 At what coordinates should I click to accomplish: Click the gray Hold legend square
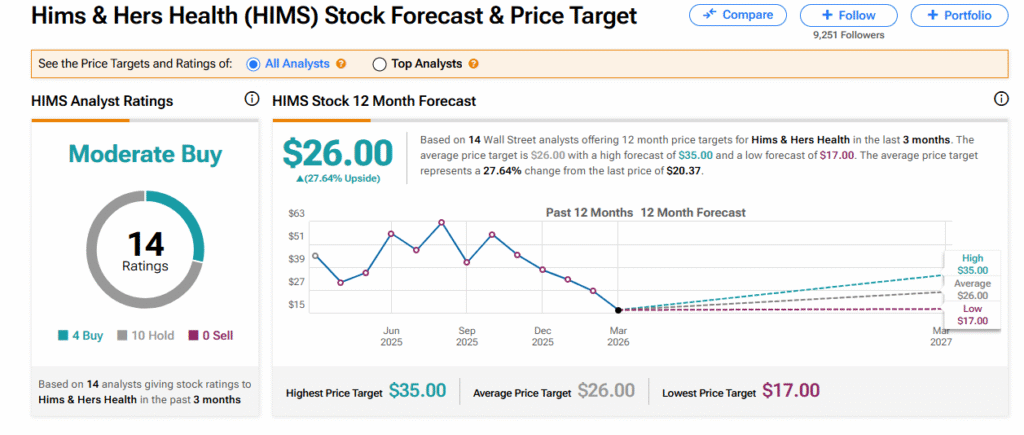[x=123, y=336]
